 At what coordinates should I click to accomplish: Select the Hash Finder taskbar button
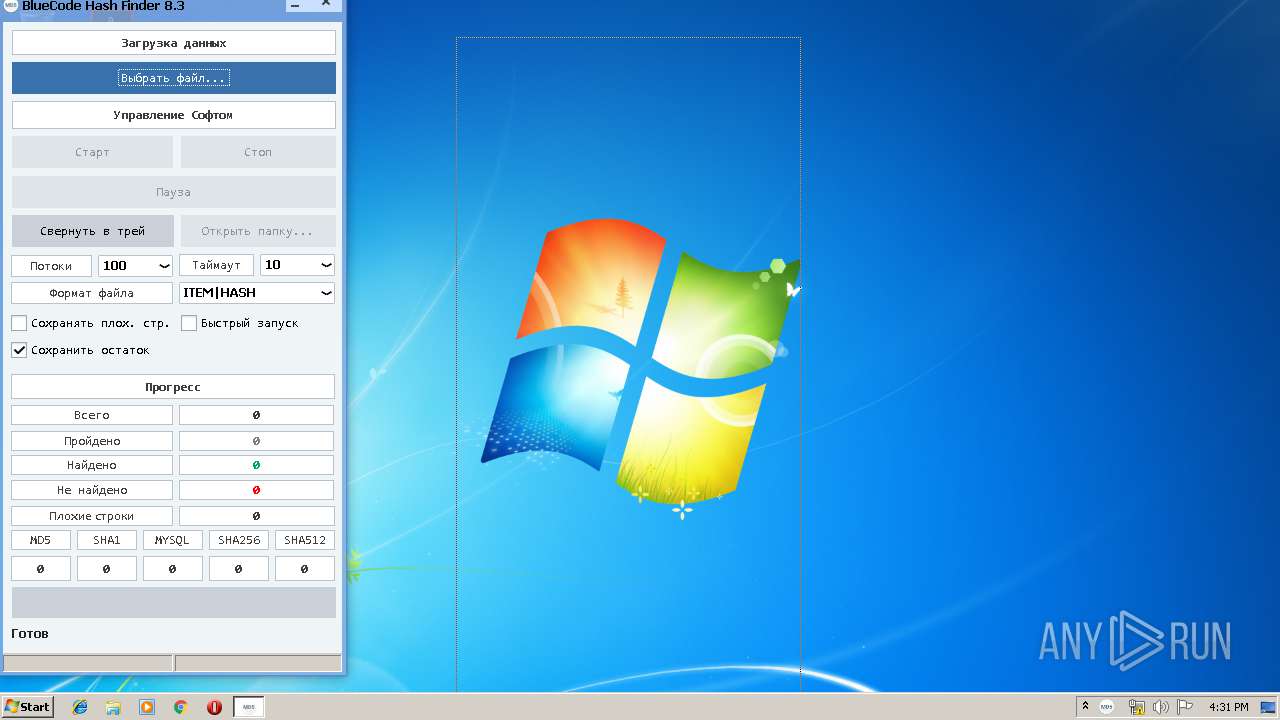(249, 707)
